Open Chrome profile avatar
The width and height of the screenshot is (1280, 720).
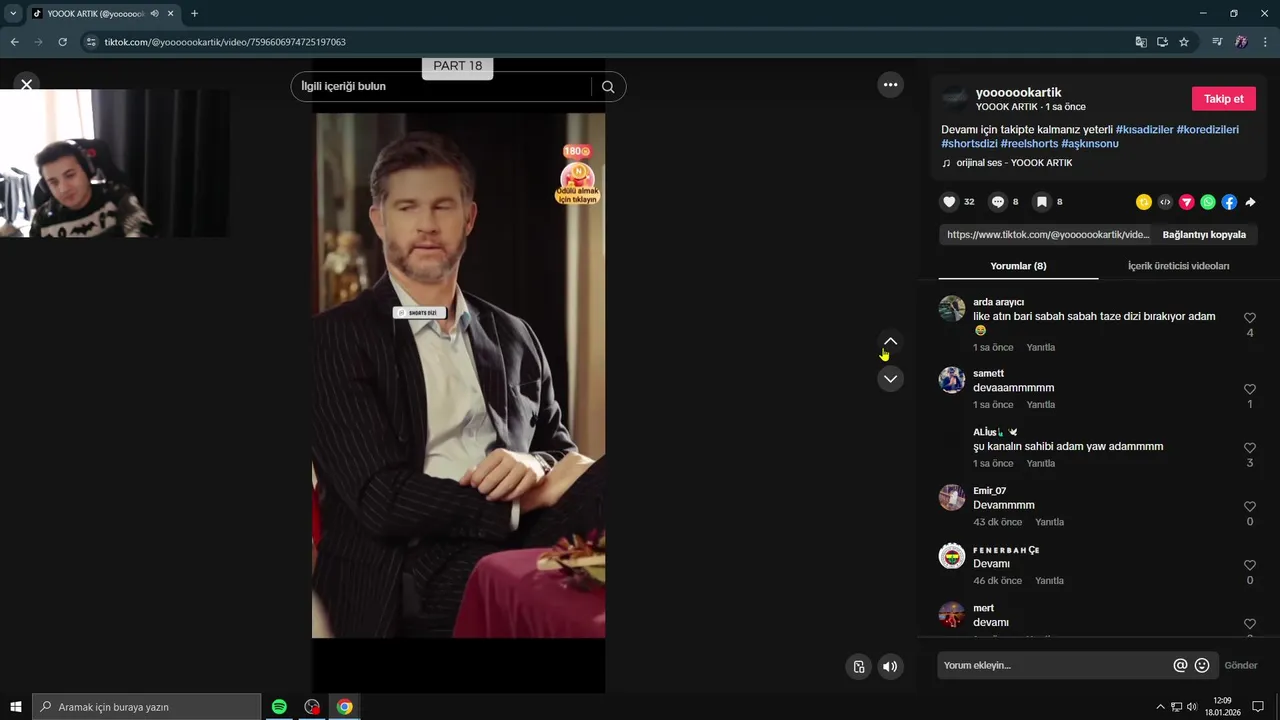click(1241, 42)
